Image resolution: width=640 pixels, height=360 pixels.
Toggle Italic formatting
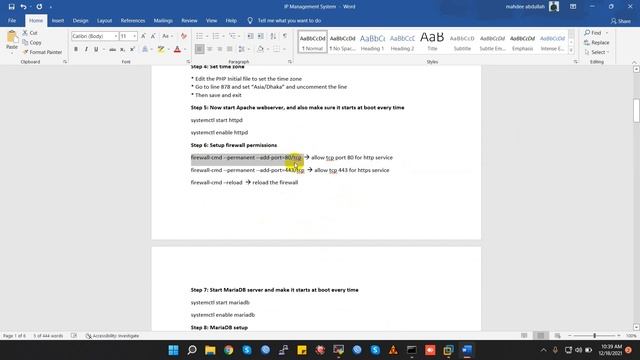pyautogui.click(x=86, y=49)
